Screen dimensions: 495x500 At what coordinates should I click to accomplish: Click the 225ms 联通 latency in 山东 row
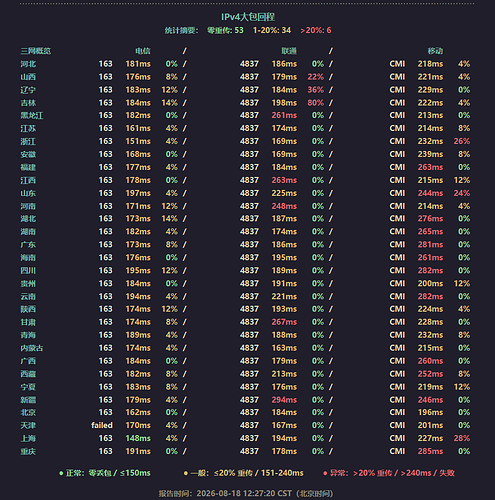coord(284,193)
